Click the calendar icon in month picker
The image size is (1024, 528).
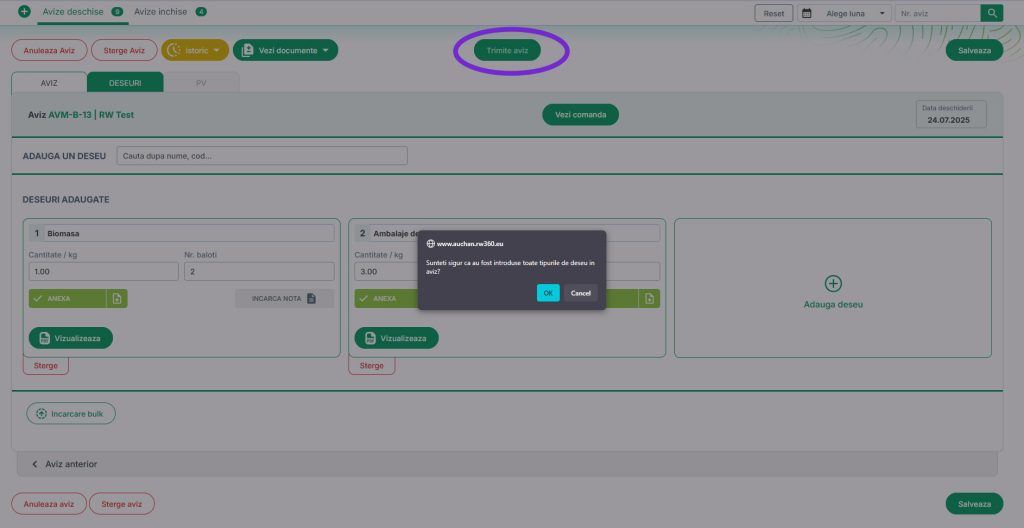coord(806,14)
